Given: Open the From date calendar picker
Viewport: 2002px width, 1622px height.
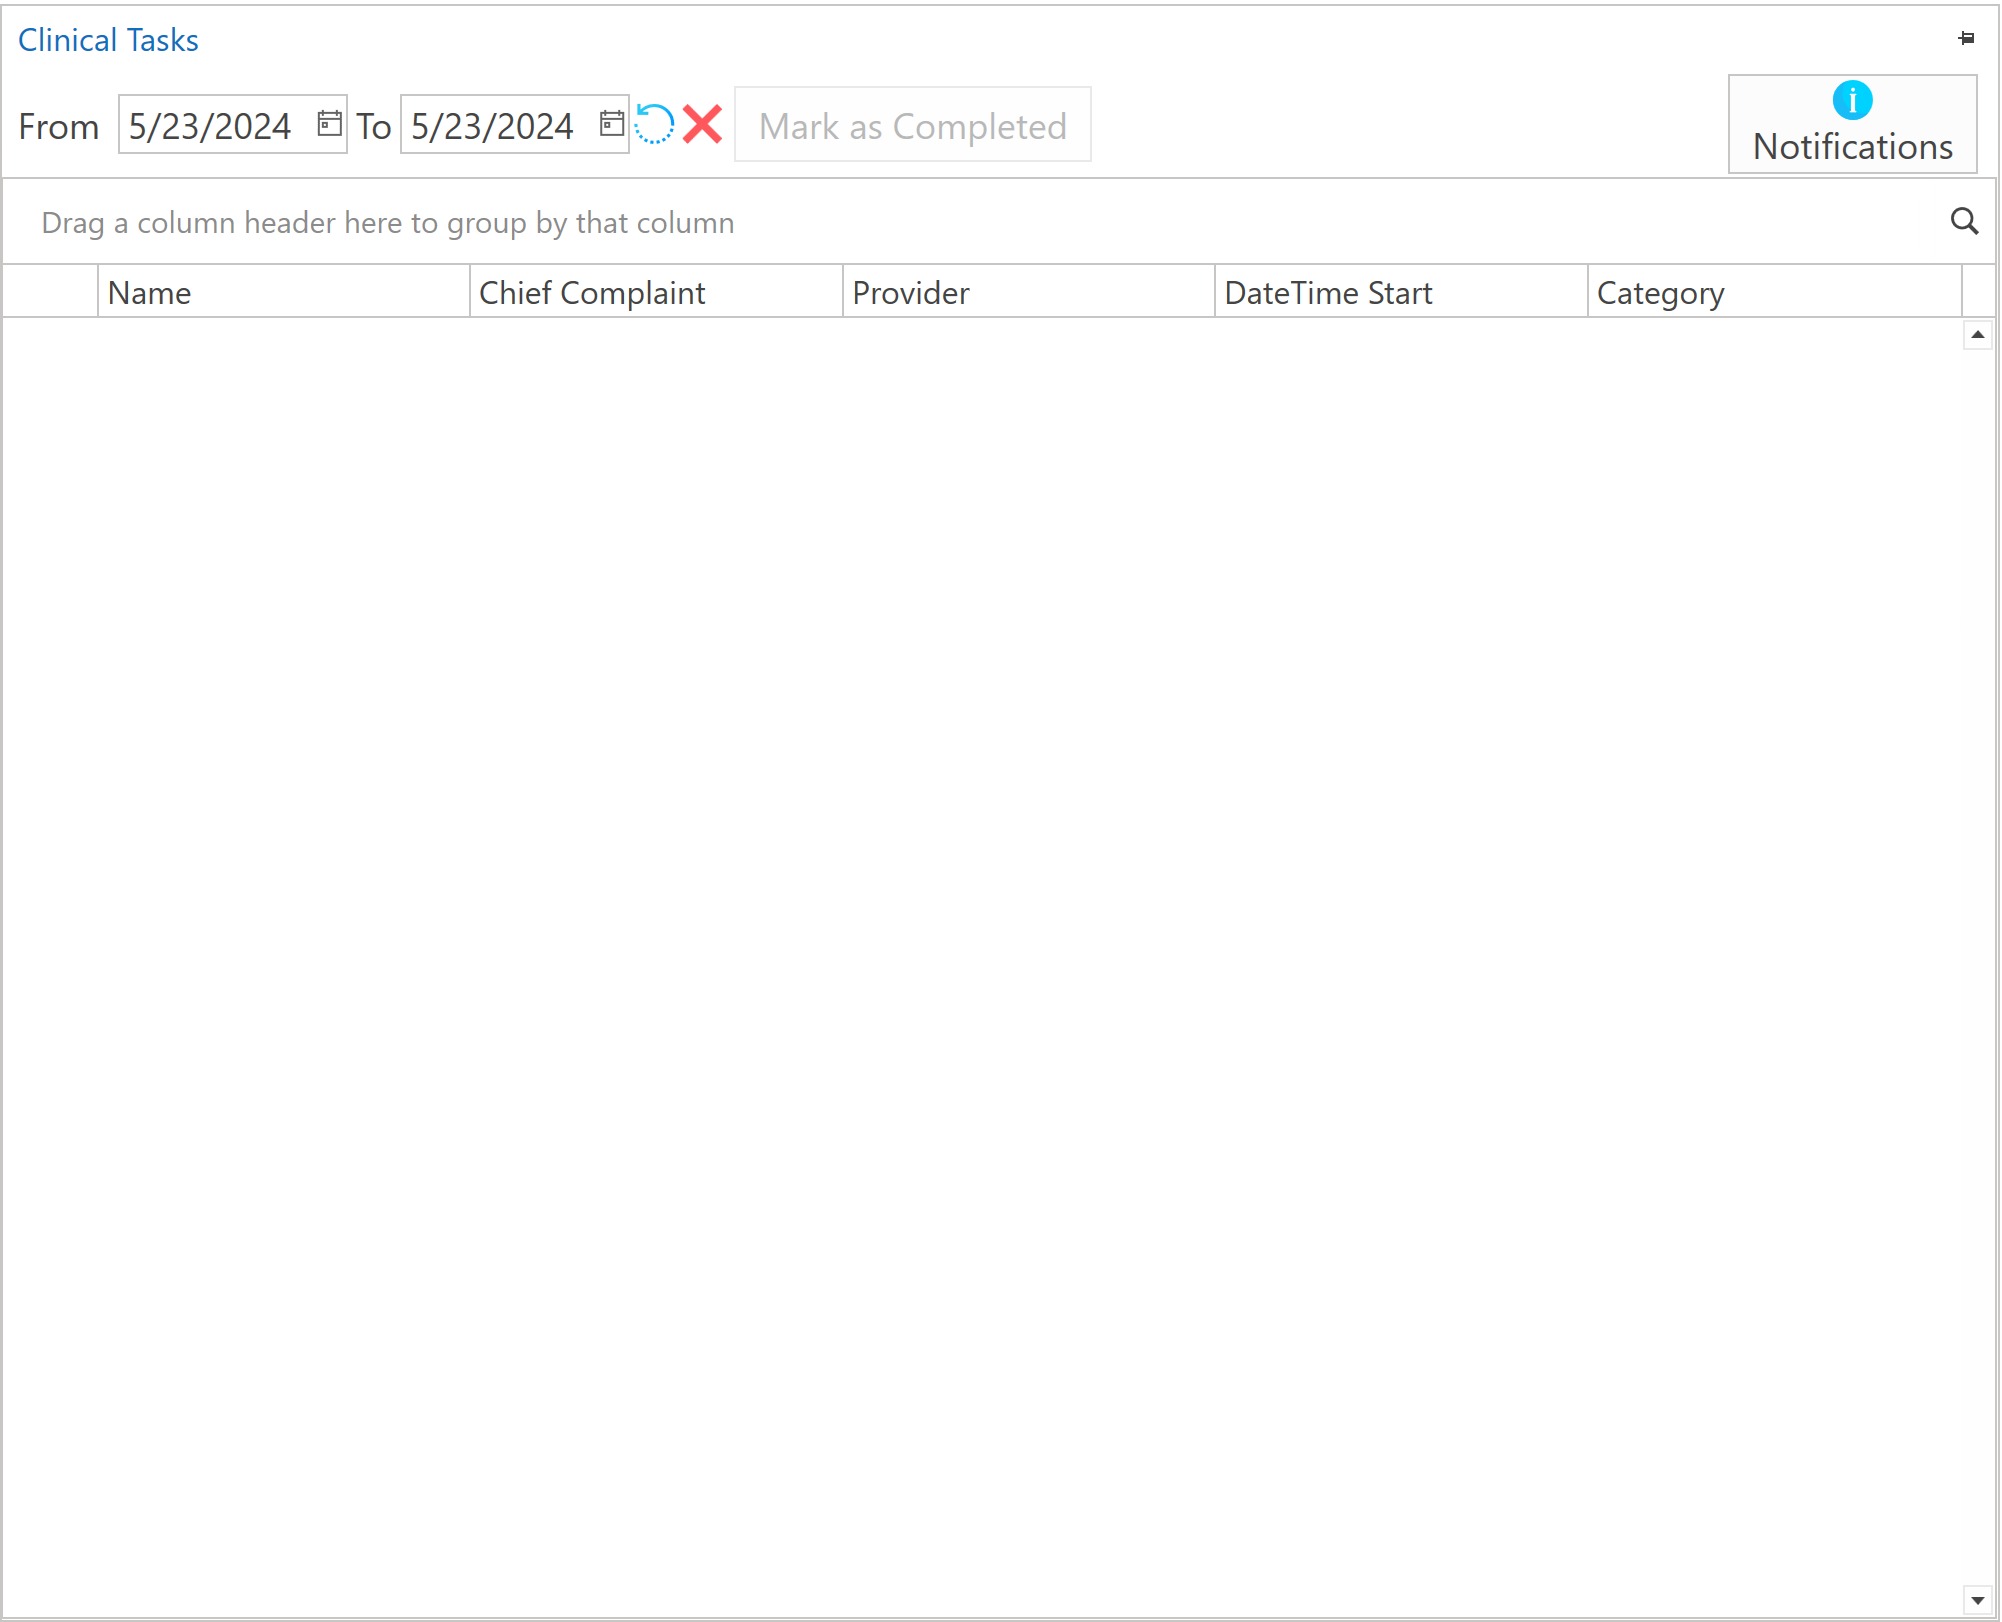Looking at the screenshot, I should coord(329,124).
